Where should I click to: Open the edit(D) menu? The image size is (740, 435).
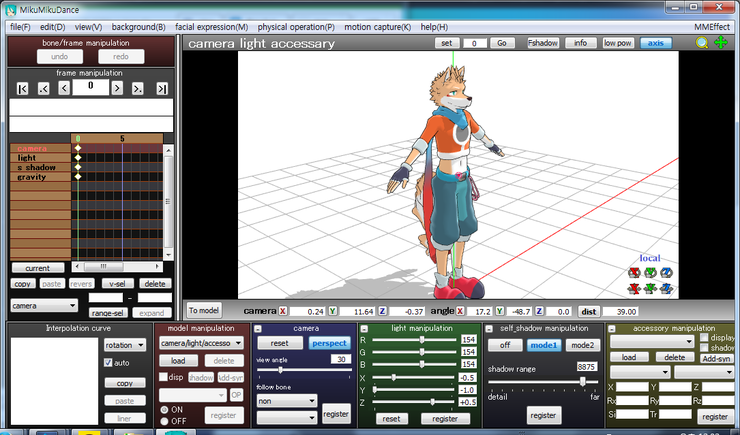coord(52,27)
